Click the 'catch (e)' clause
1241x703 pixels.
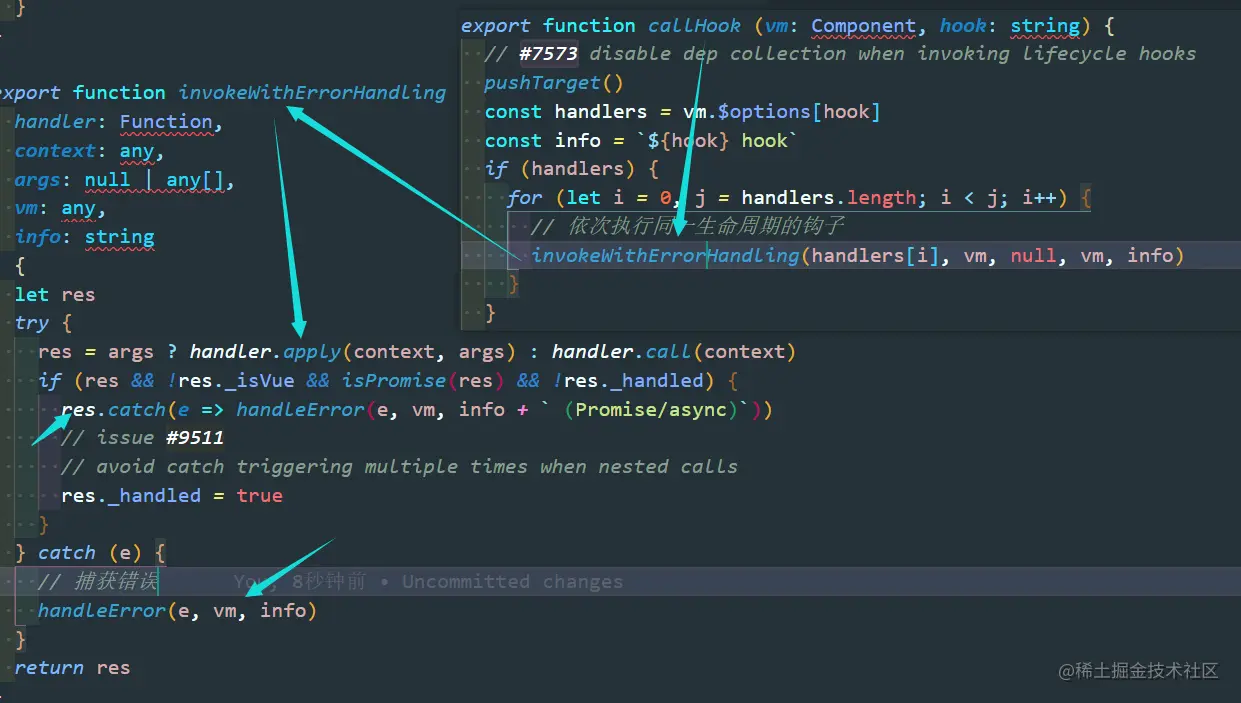coord(91,553)
